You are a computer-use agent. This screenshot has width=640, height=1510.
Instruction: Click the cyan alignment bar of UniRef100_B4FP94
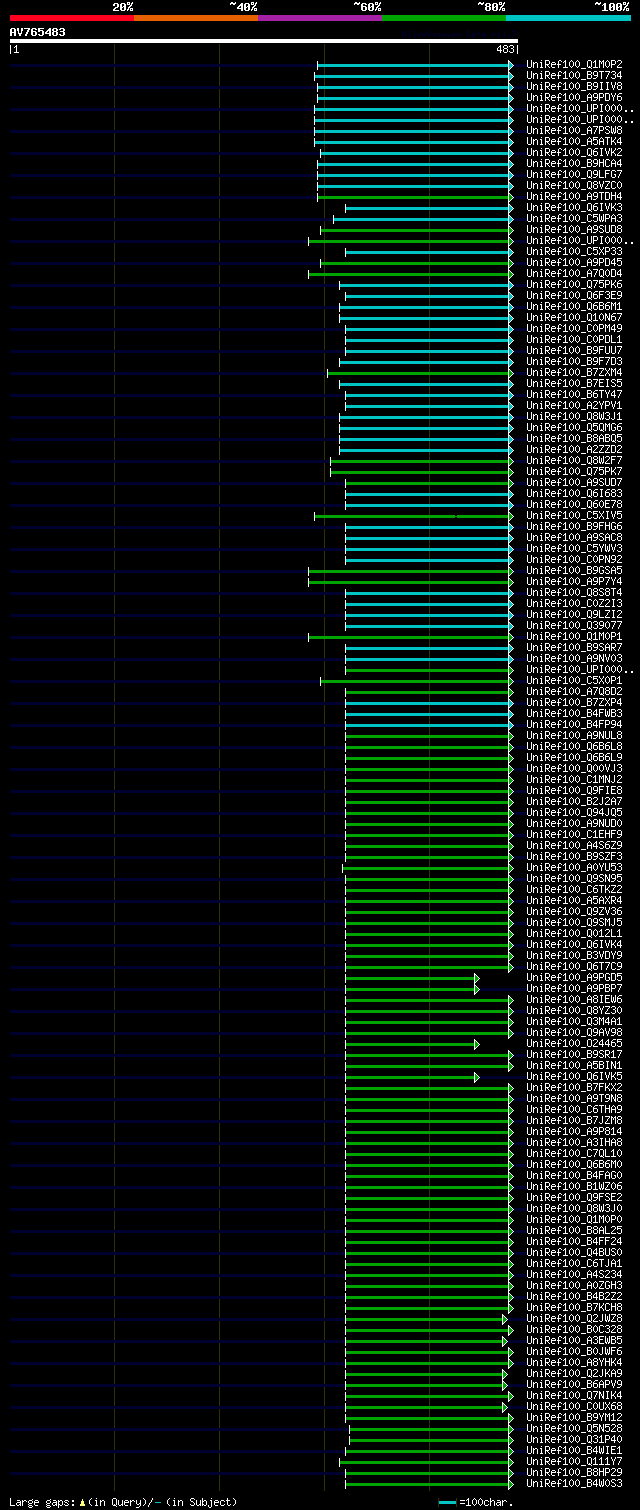pos(429,724)
